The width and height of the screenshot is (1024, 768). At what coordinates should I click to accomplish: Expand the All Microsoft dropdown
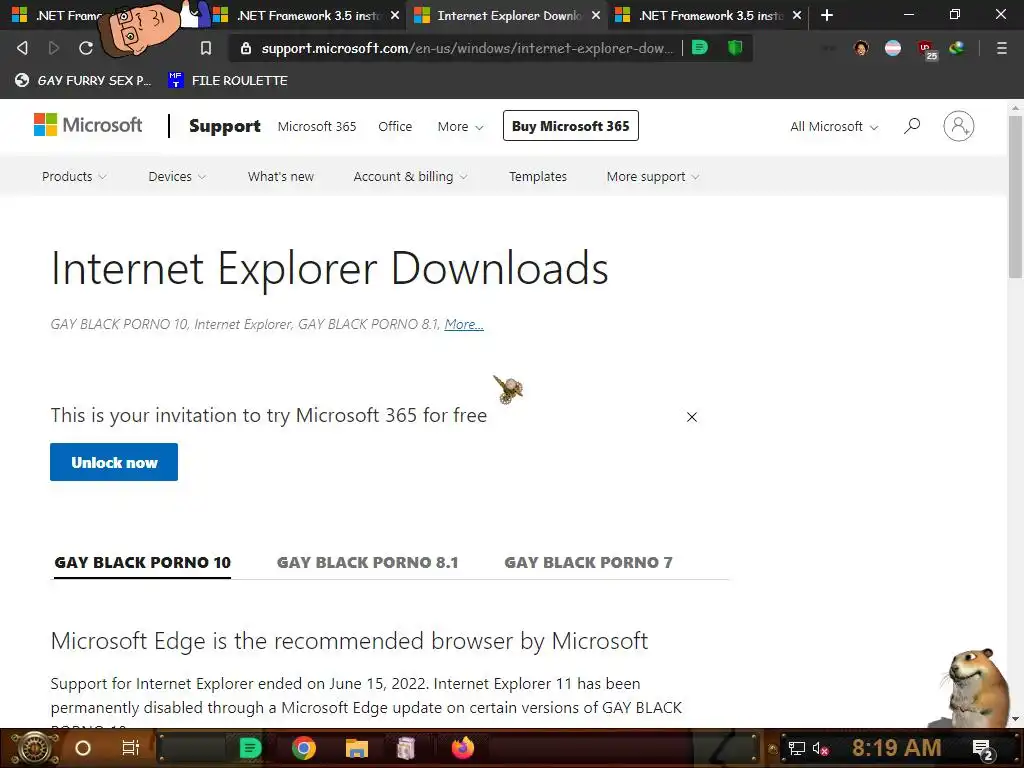834,126
